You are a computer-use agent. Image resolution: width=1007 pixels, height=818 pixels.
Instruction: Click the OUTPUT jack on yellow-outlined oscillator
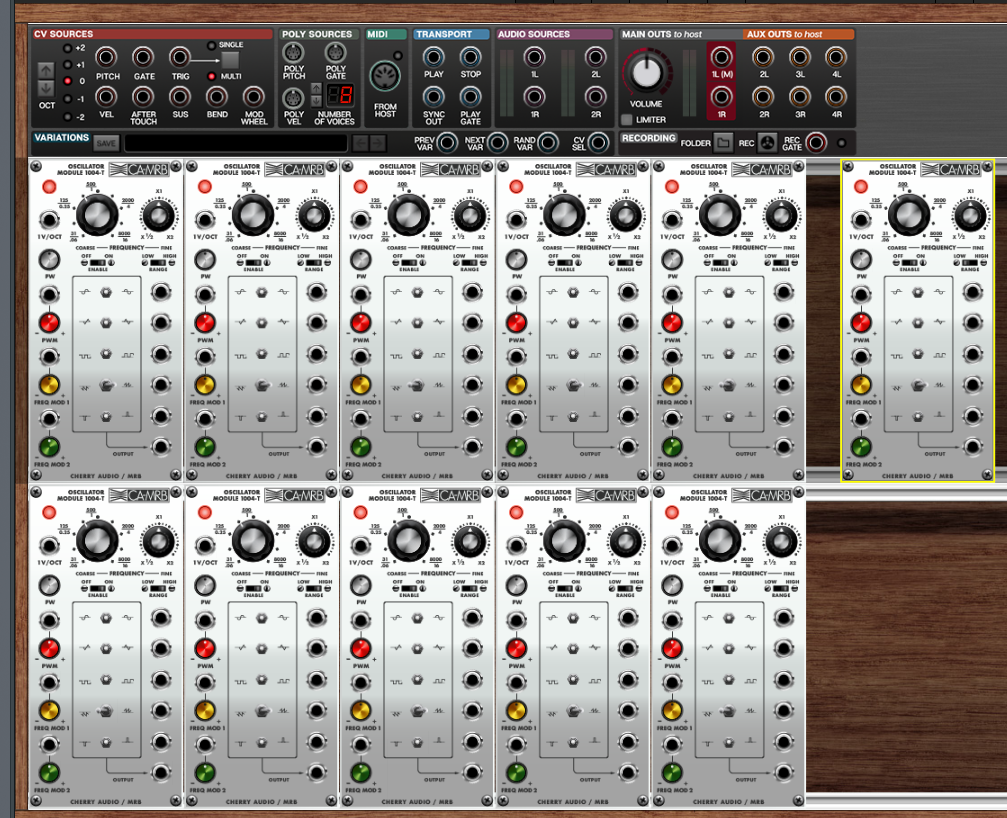[x=974, y=447]
